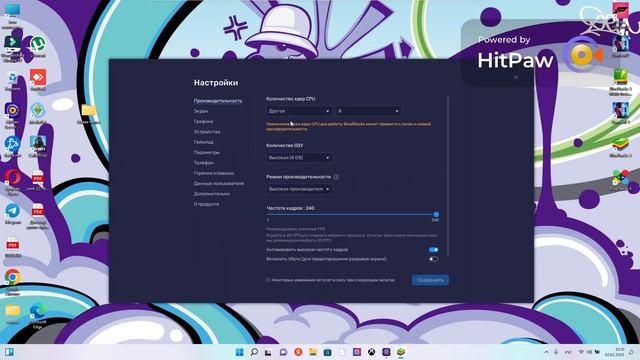Open the info icon beside performance mode
640x360 pixels.
click(x=336, y=177)
